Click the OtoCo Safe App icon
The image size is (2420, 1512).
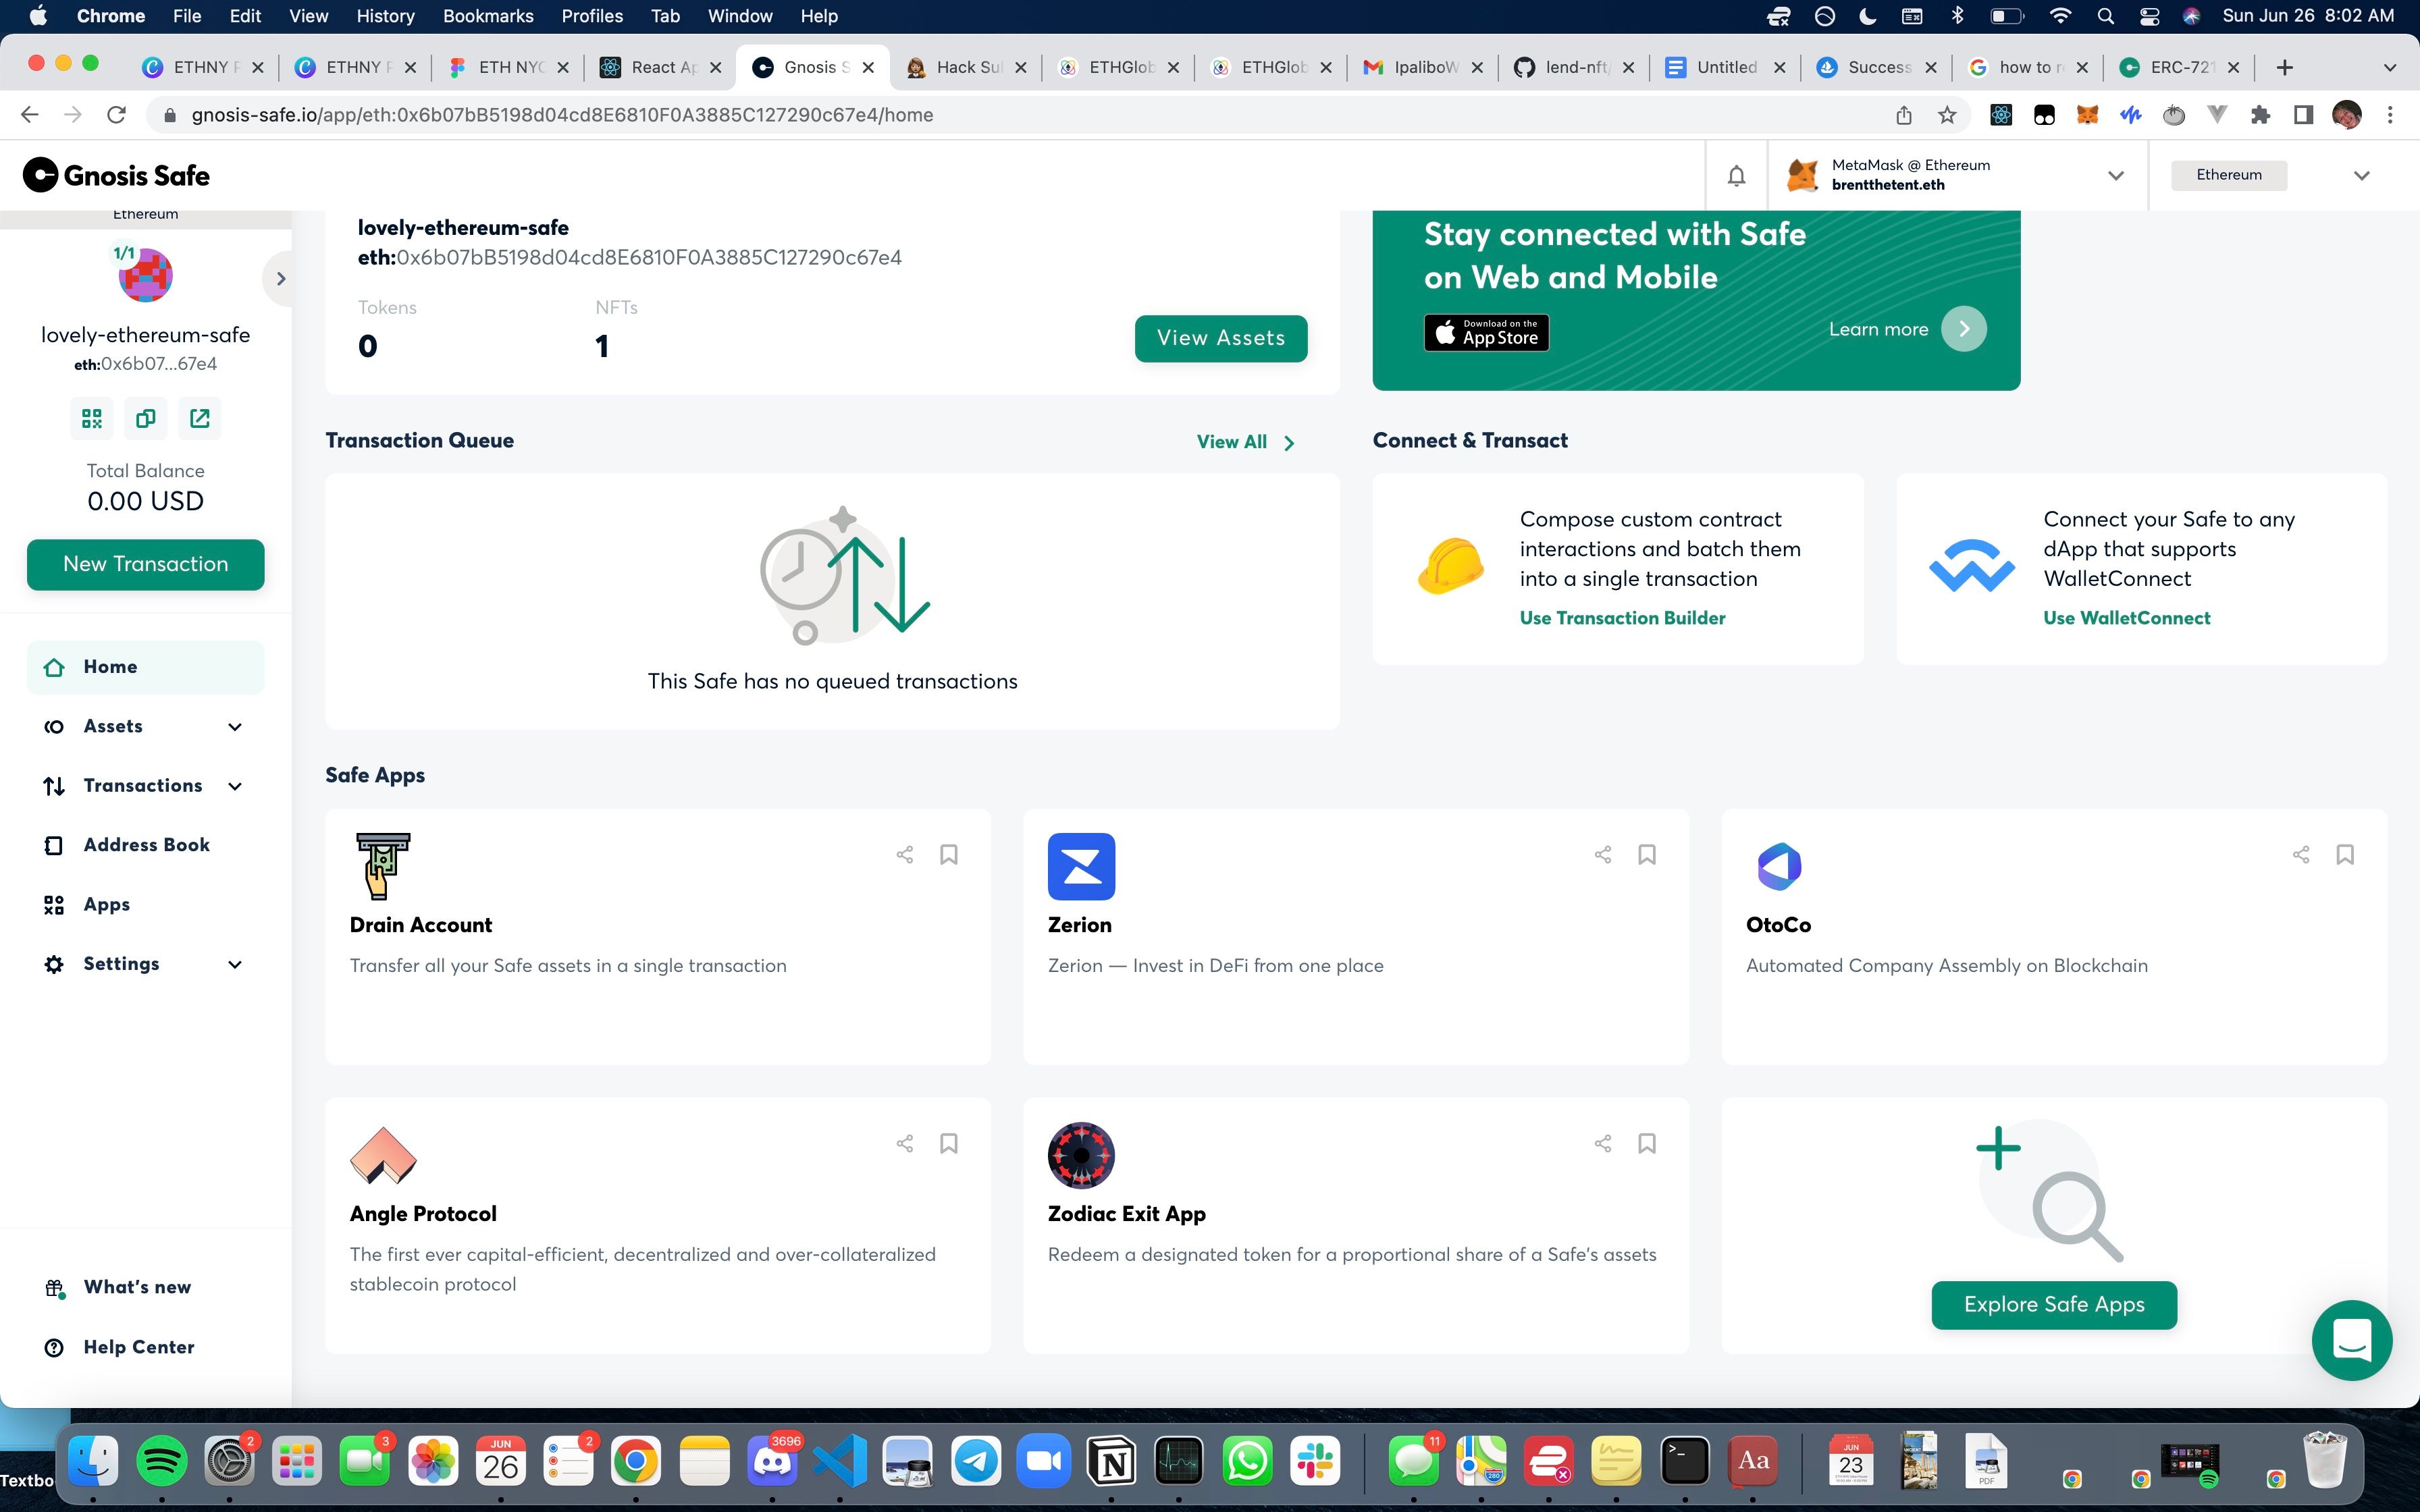click(1779, 867)
